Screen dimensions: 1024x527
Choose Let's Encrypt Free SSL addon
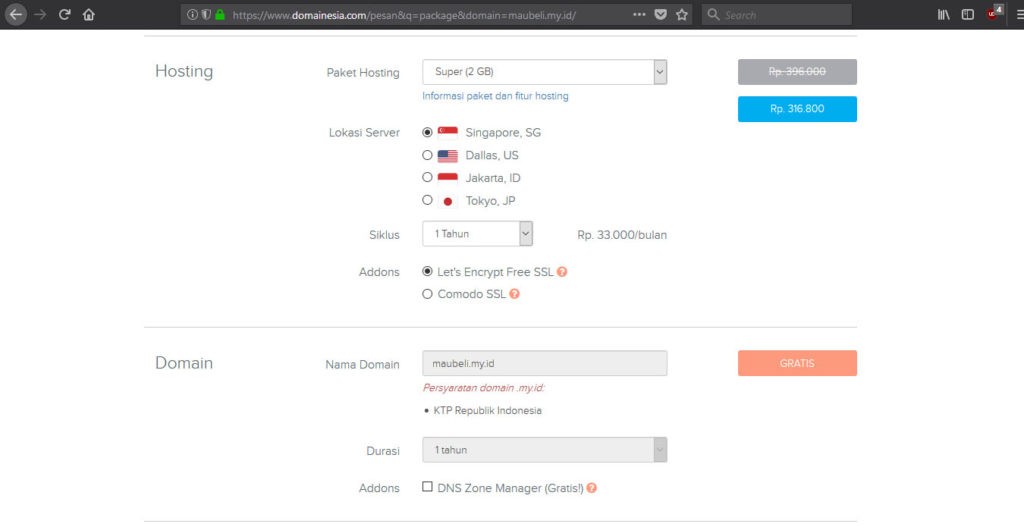tap(427, 271)
